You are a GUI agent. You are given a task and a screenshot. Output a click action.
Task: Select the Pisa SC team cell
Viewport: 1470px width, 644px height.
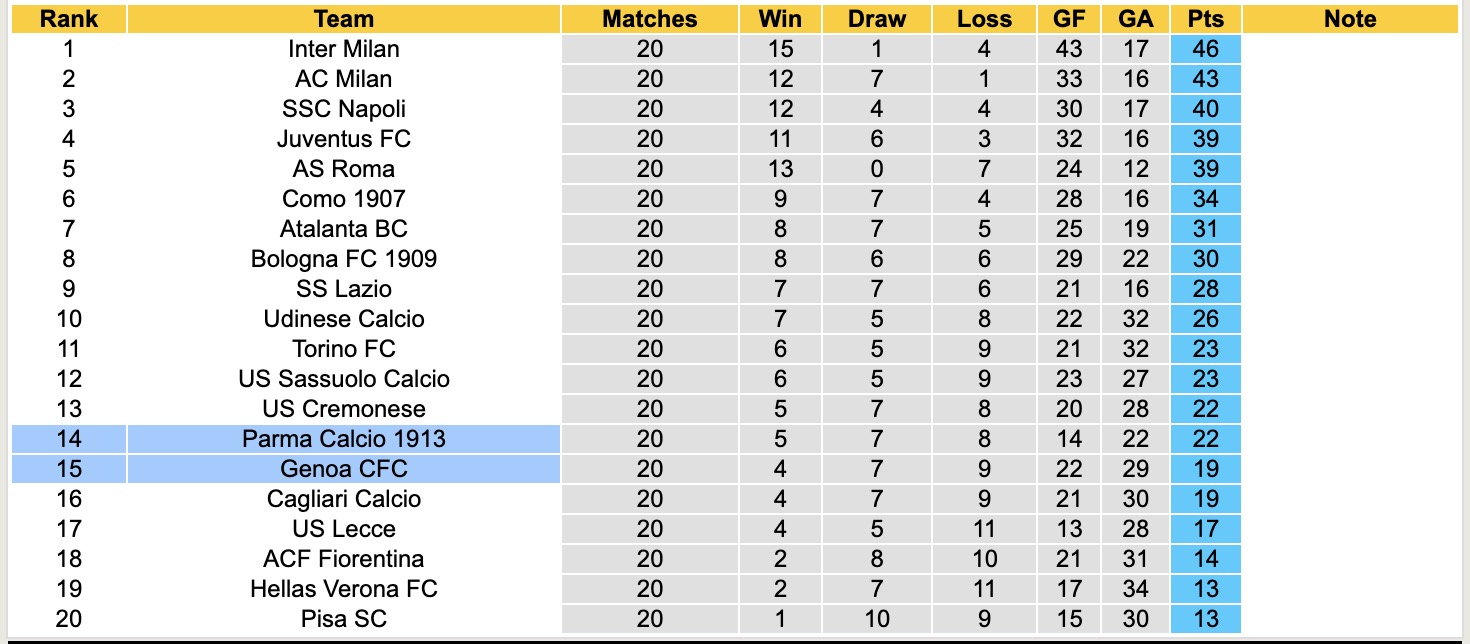(x=343, y=619)
